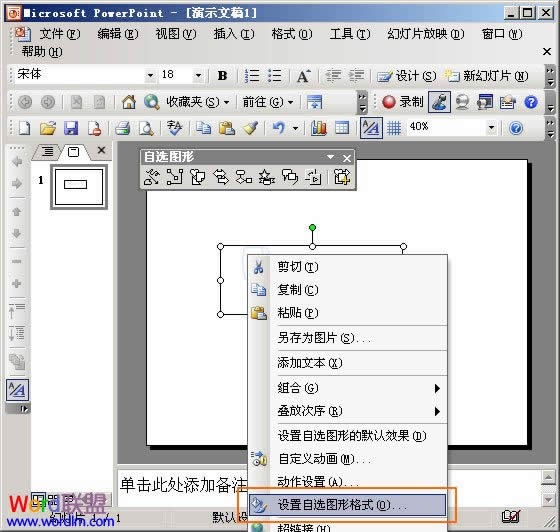560x532 pixels.
Task: Click the Design (设计) button
Action: [407, 76]
